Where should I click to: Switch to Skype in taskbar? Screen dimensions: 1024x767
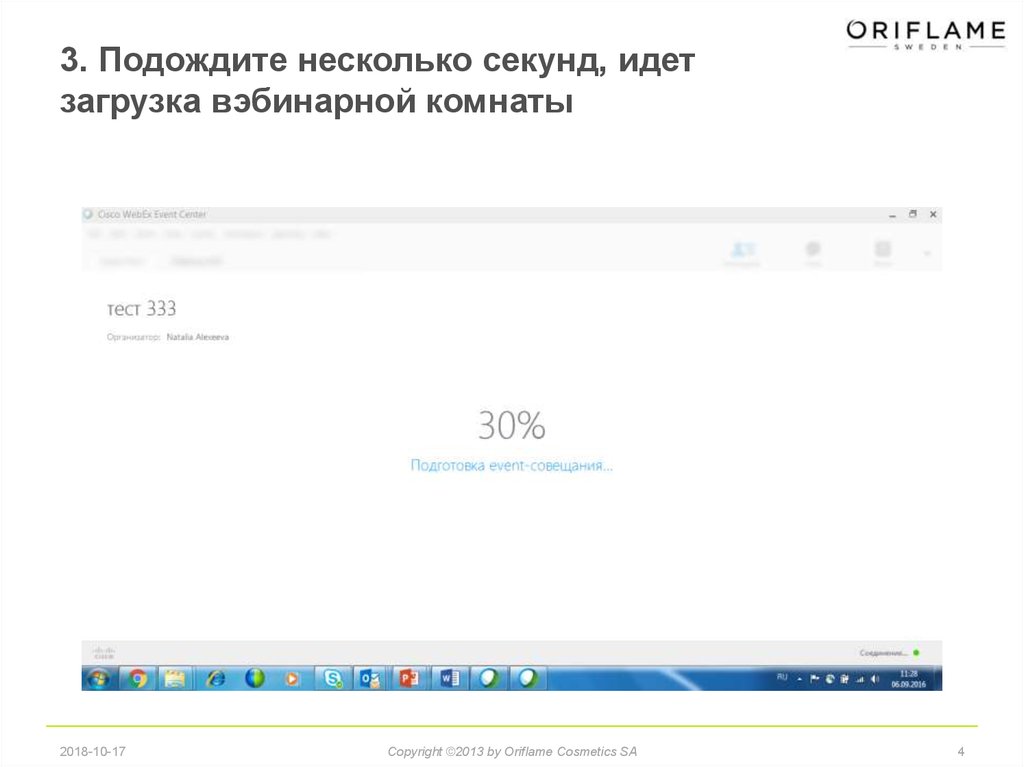[331, 678]
